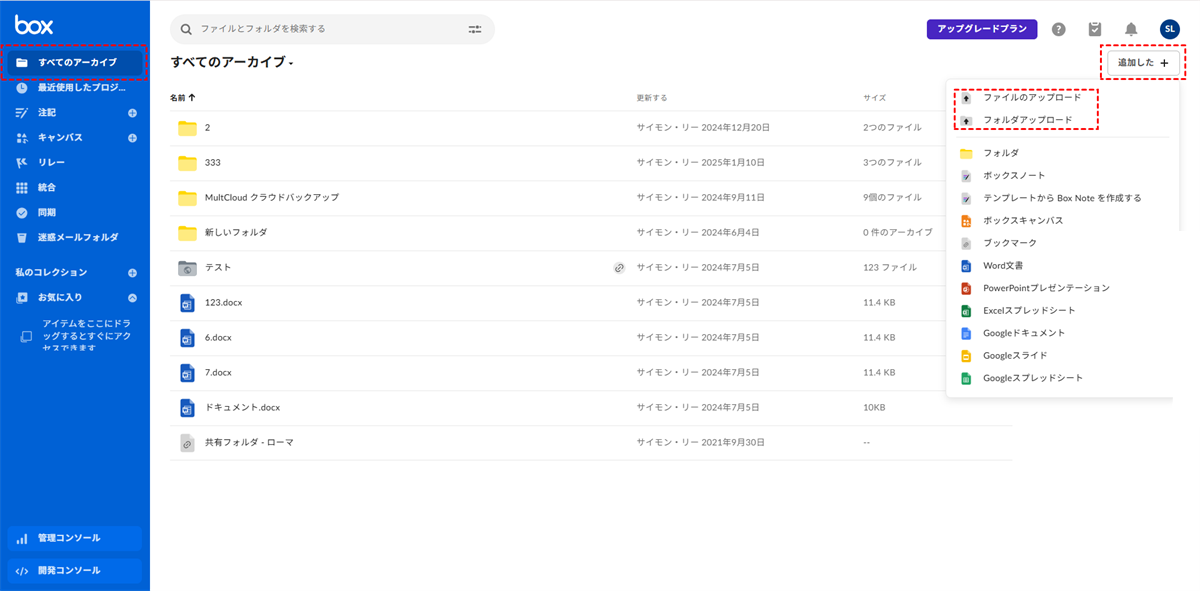Collapse the お気に入り section arrow
This screenshot has width=1200, height=591.
[132, 298]
